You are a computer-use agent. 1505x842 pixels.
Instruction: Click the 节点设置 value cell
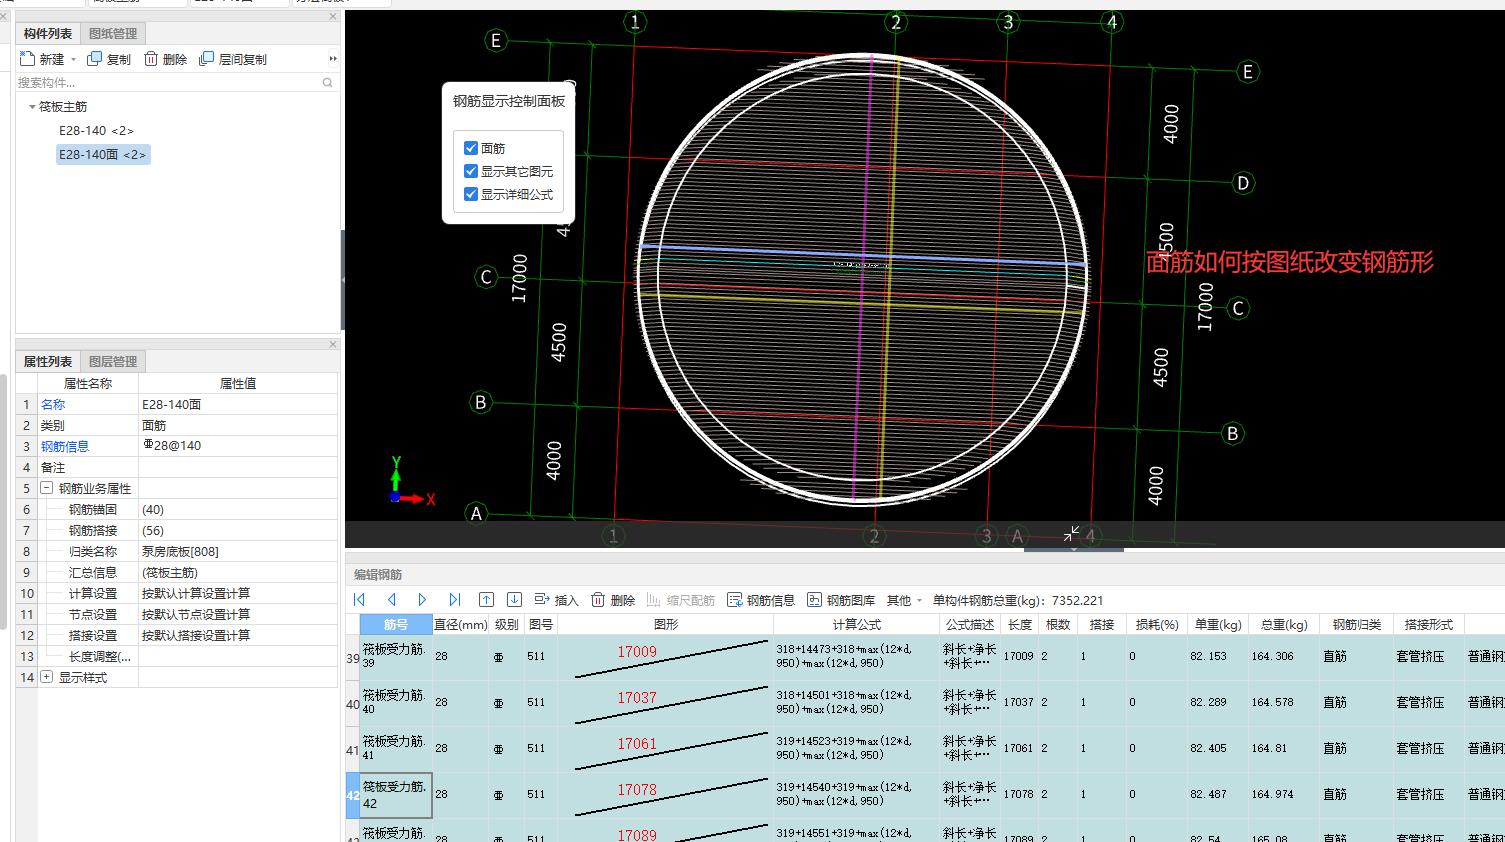[x=238, y=614]
